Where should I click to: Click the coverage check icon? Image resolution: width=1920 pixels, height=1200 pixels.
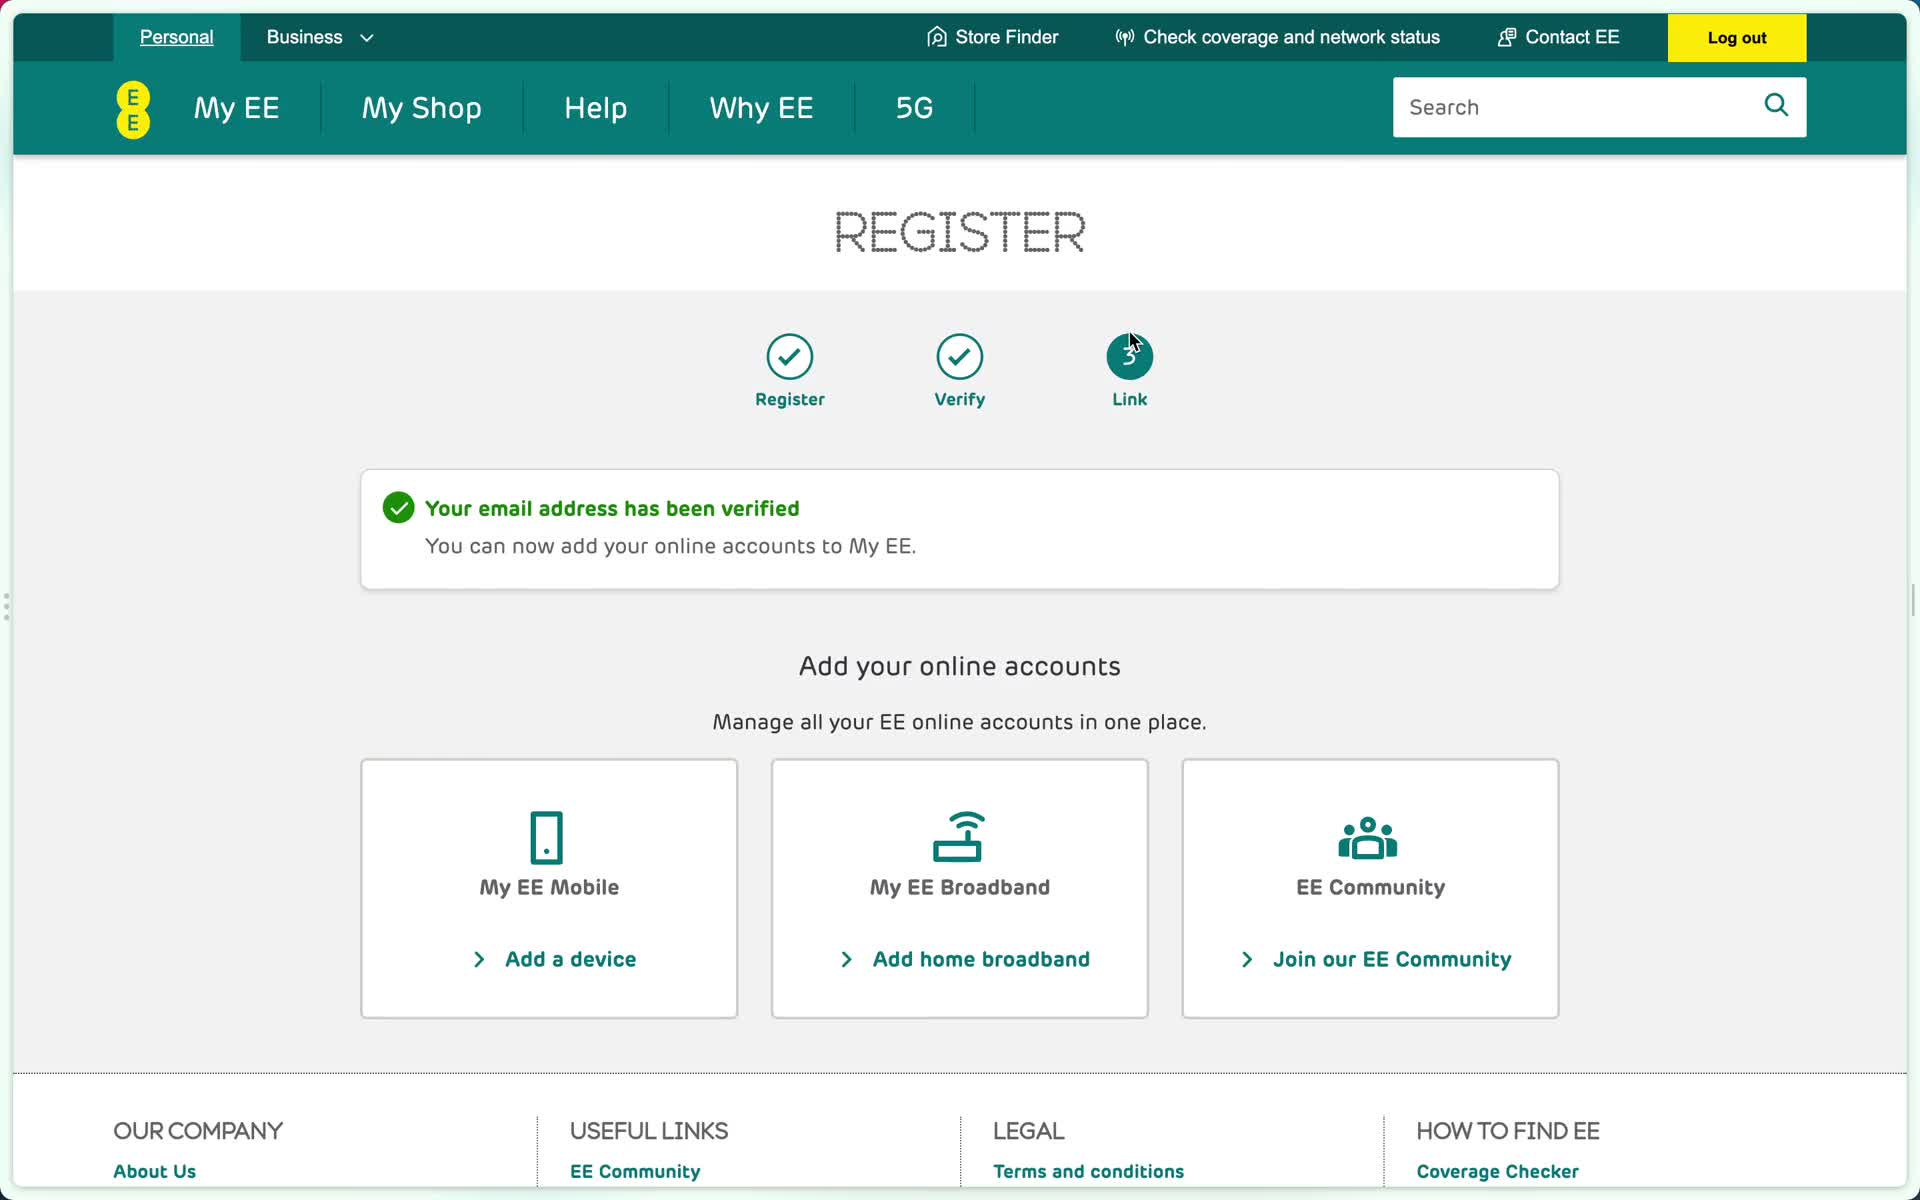tap(1124, 37)
